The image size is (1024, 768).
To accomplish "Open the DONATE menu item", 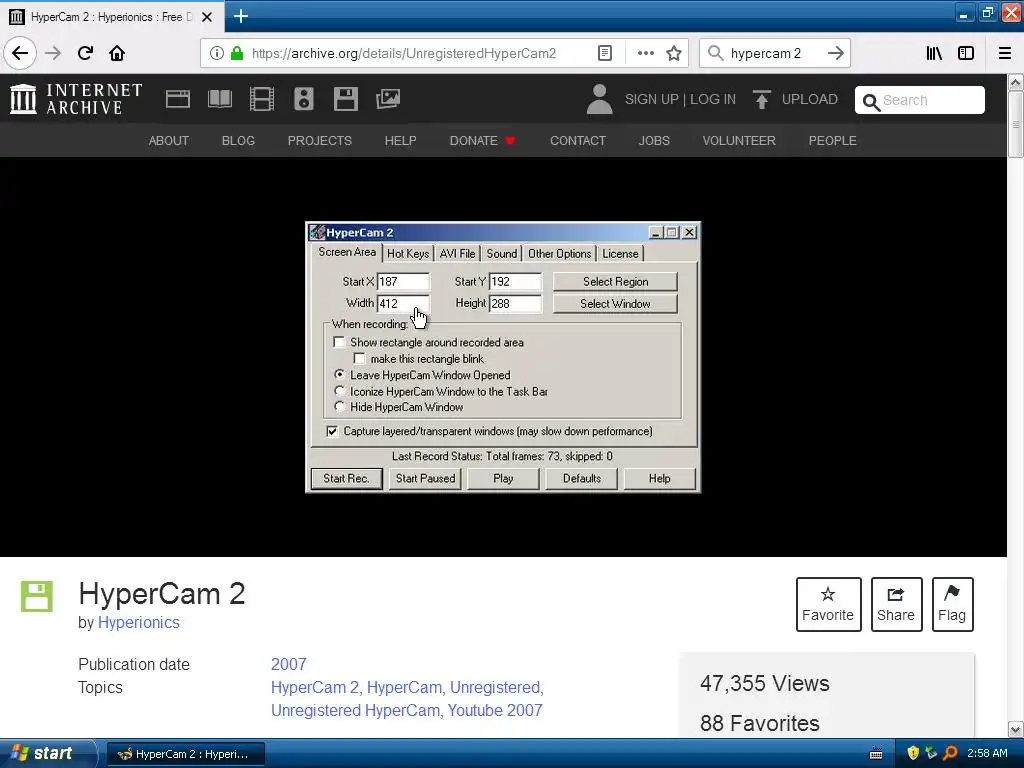I will pos(482,140).
